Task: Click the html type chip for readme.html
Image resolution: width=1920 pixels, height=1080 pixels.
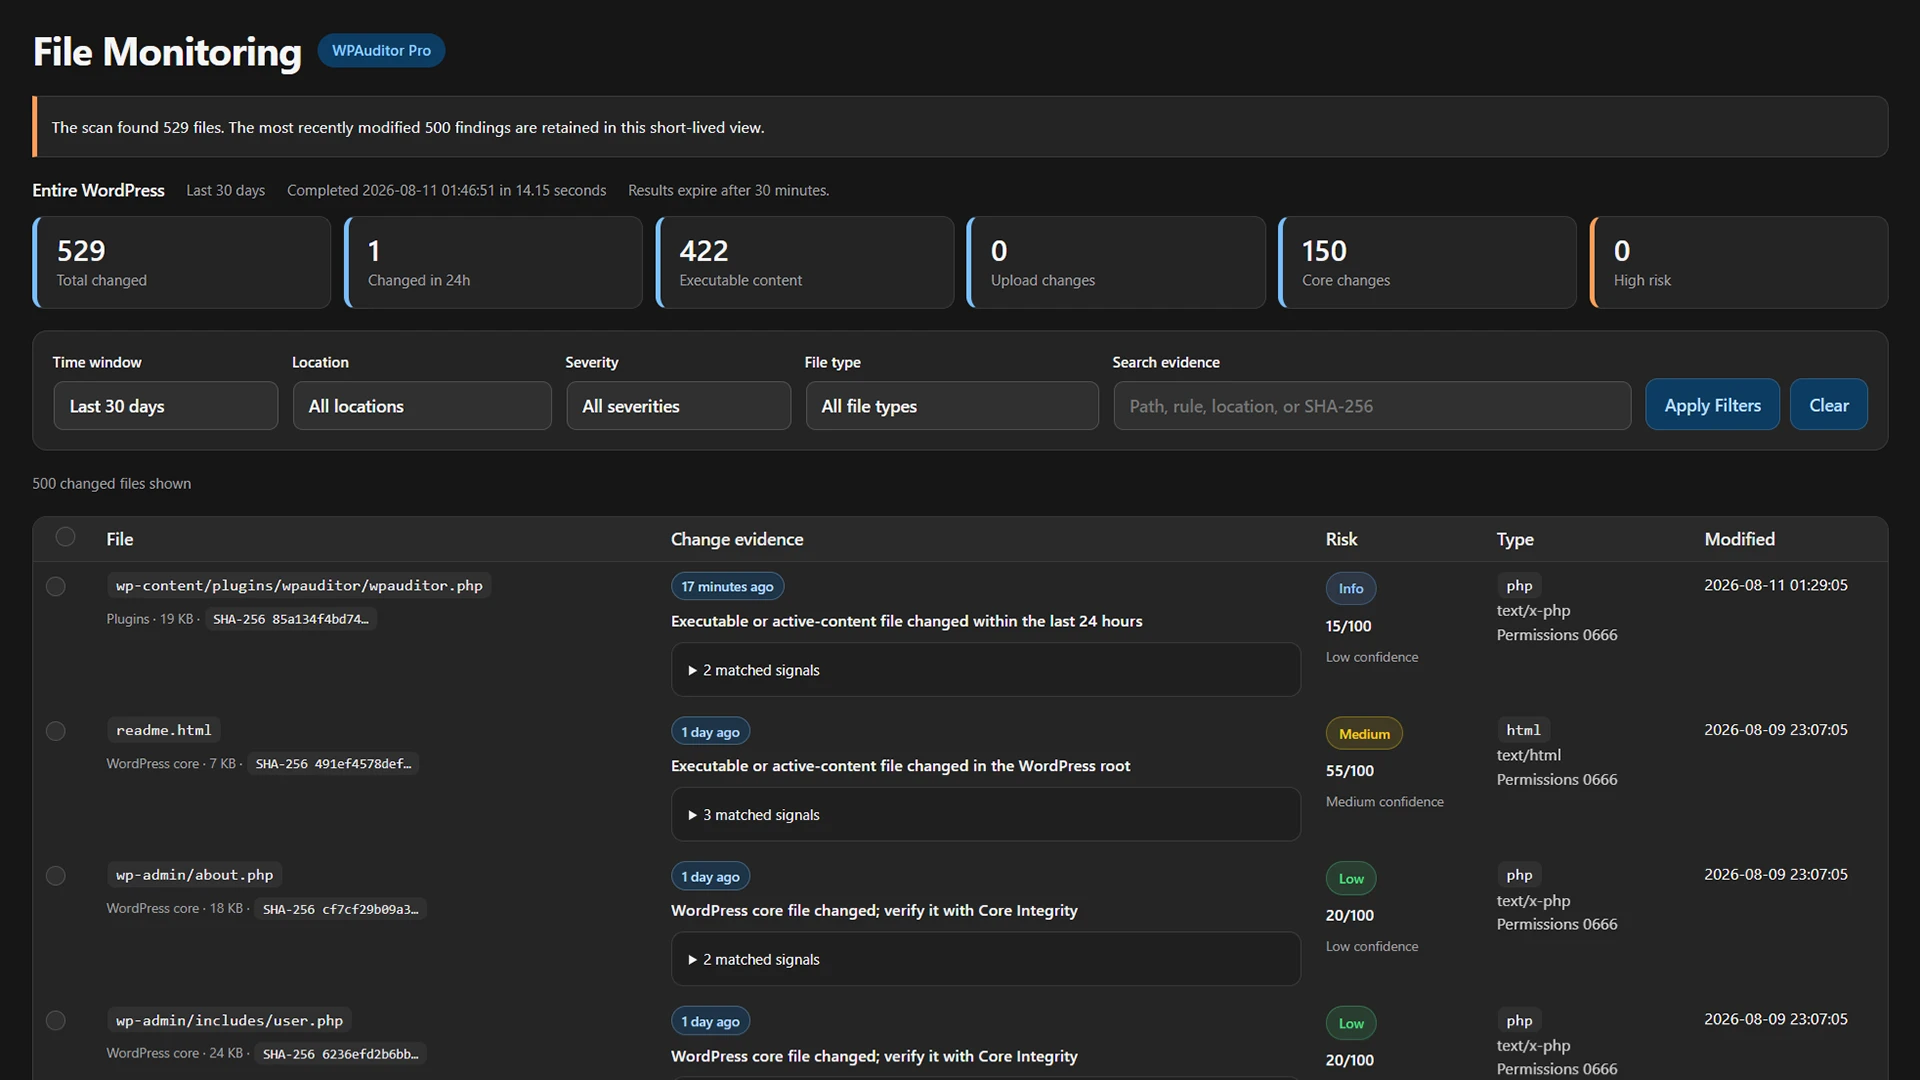Action: coord(1523,730)
